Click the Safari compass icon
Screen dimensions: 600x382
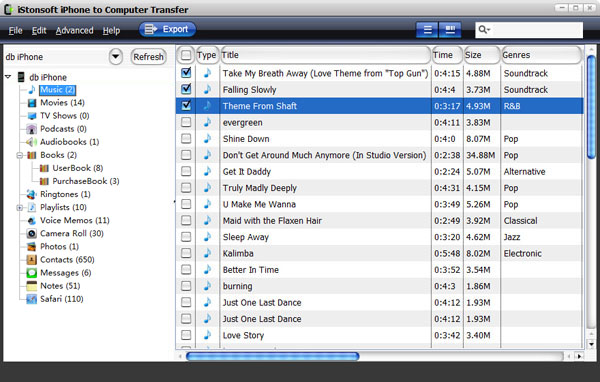click(x=31, y=299)
